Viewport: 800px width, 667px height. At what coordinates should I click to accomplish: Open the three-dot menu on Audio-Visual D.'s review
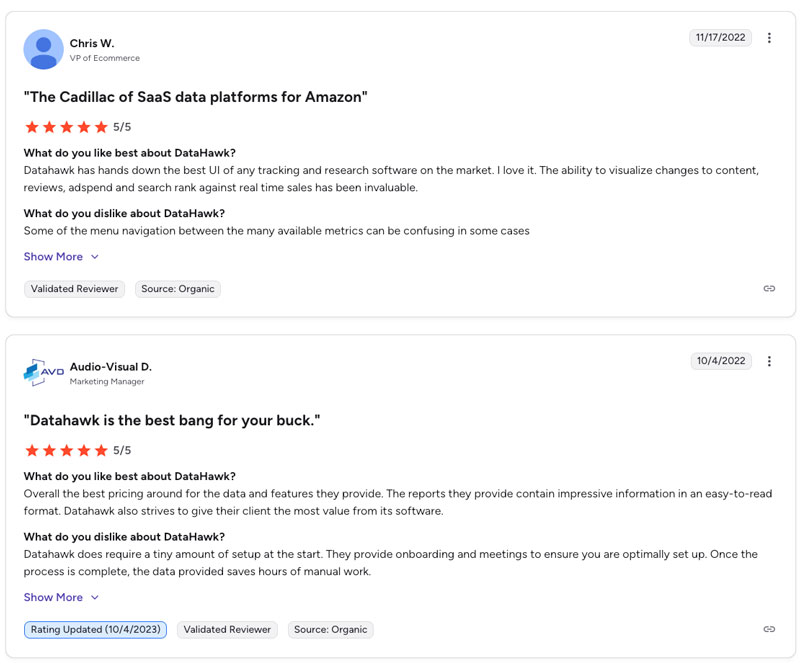[x=769, y=361]
